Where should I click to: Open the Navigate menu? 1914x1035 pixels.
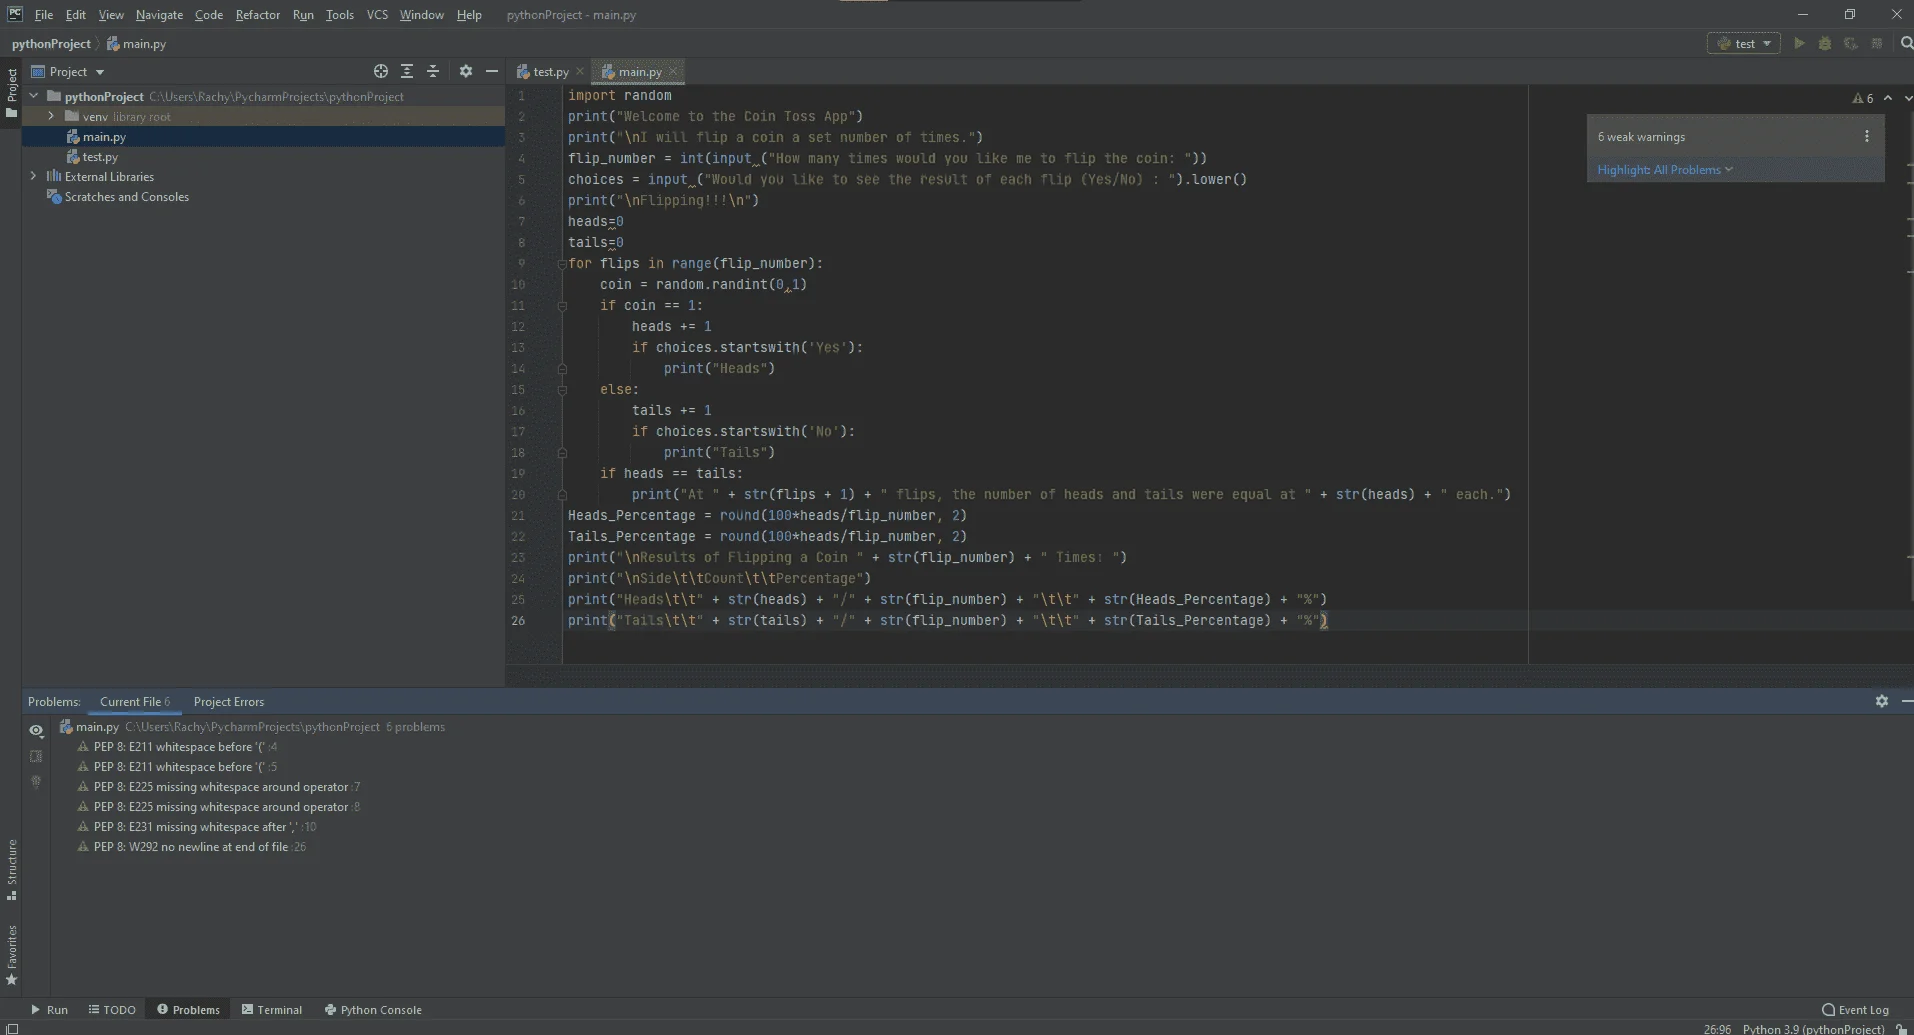pos(159,14)
